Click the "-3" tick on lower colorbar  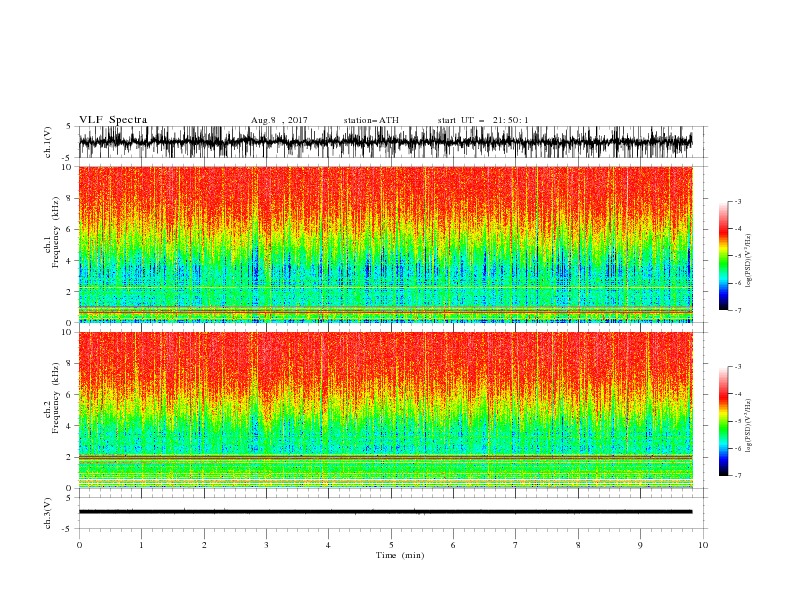click(737, 367)
